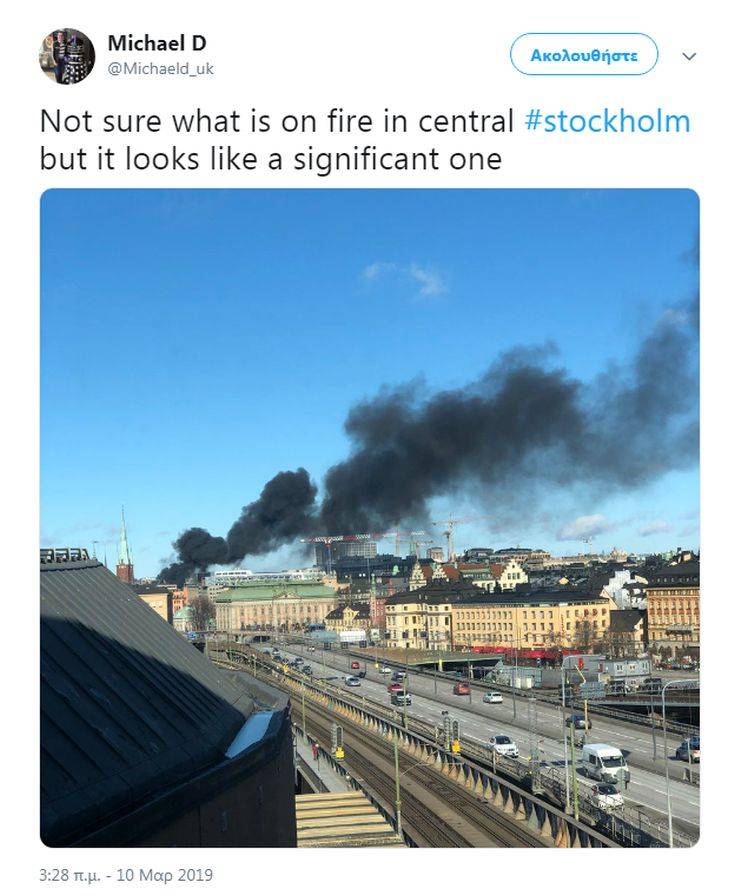Expand the tweet options chevron
735x896 pixels.
[689, 56]
